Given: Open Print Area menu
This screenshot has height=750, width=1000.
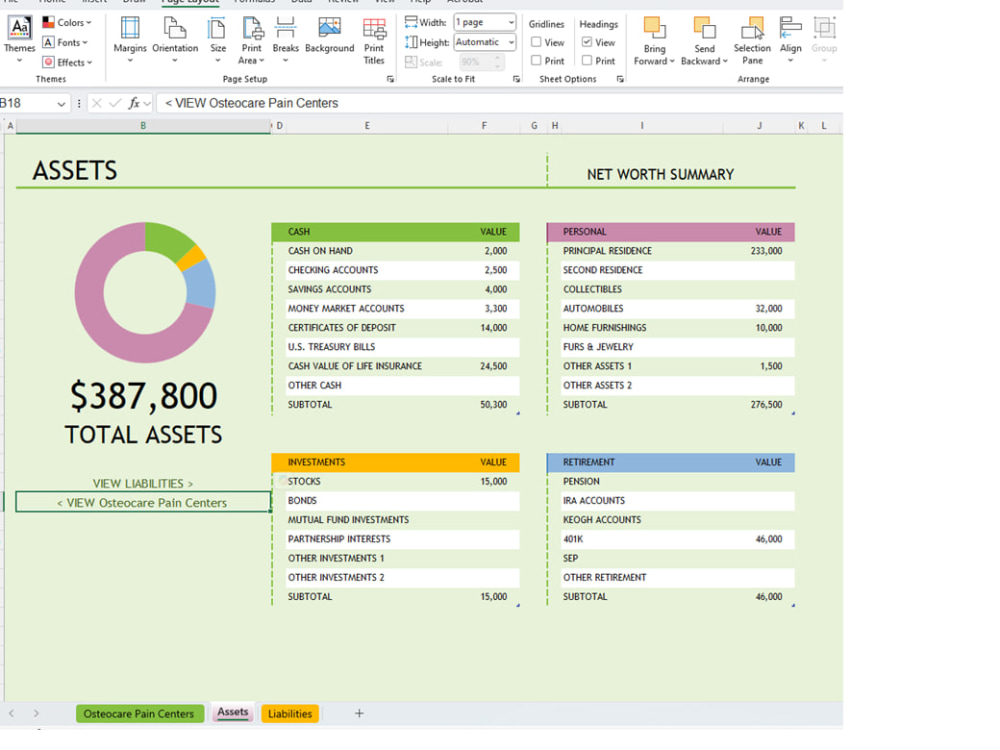Looking at the screenshot, I should (251, 40).
